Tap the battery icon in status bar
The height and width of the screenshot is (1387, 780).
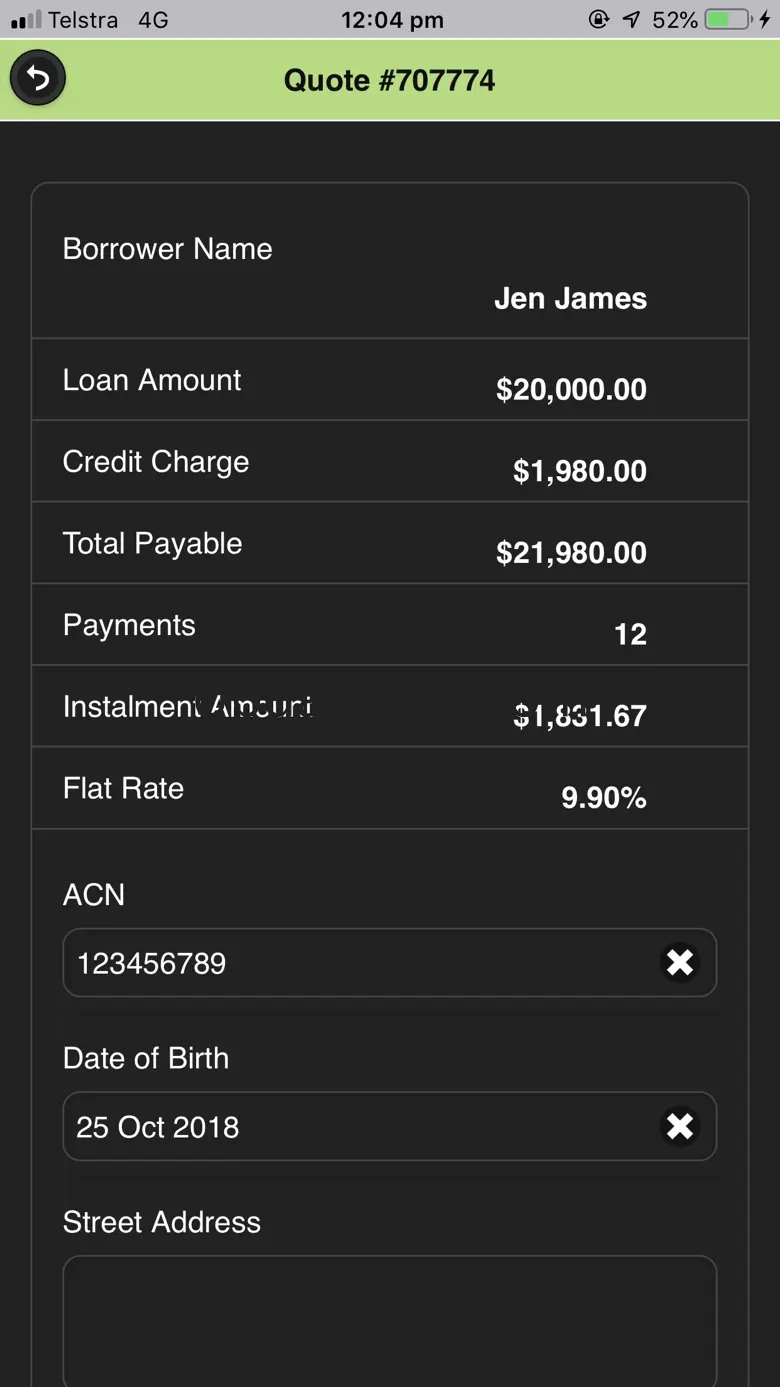(727, 19)
